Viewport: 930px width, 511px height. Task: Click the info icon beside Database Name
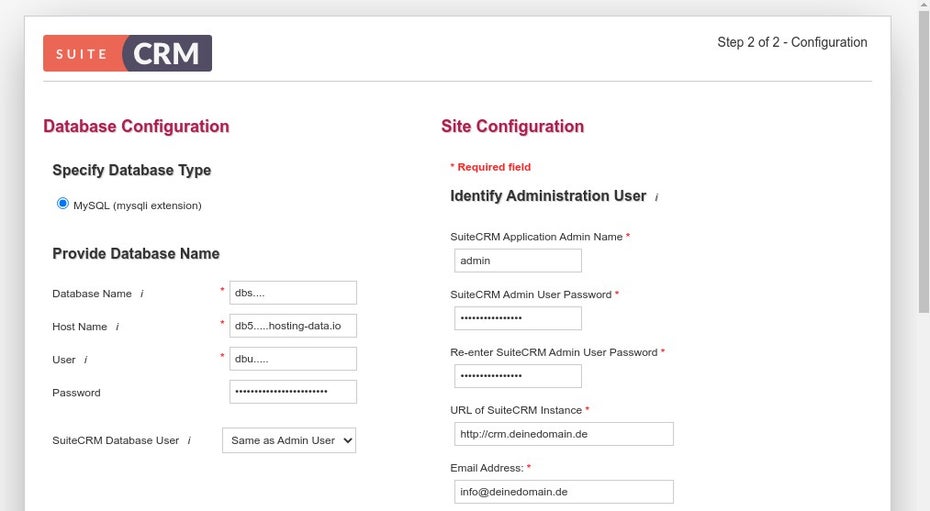pos(142,294)
